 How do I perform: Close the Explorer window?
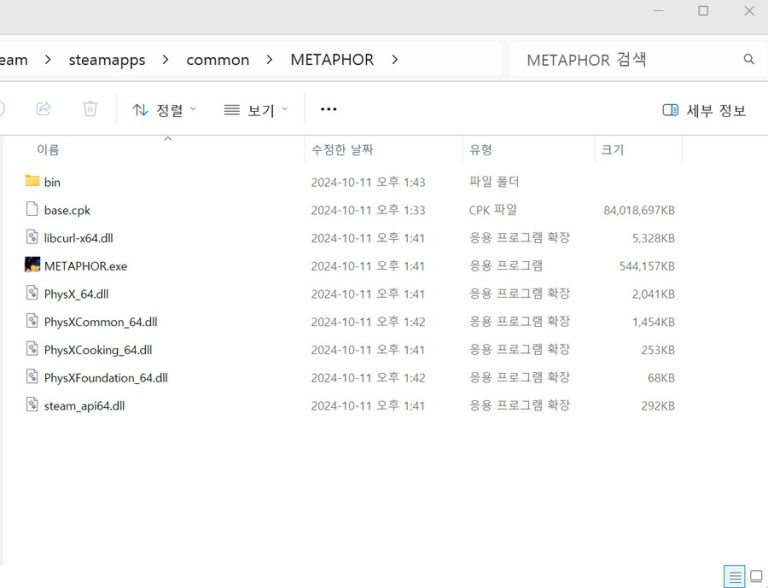[749, 10]
